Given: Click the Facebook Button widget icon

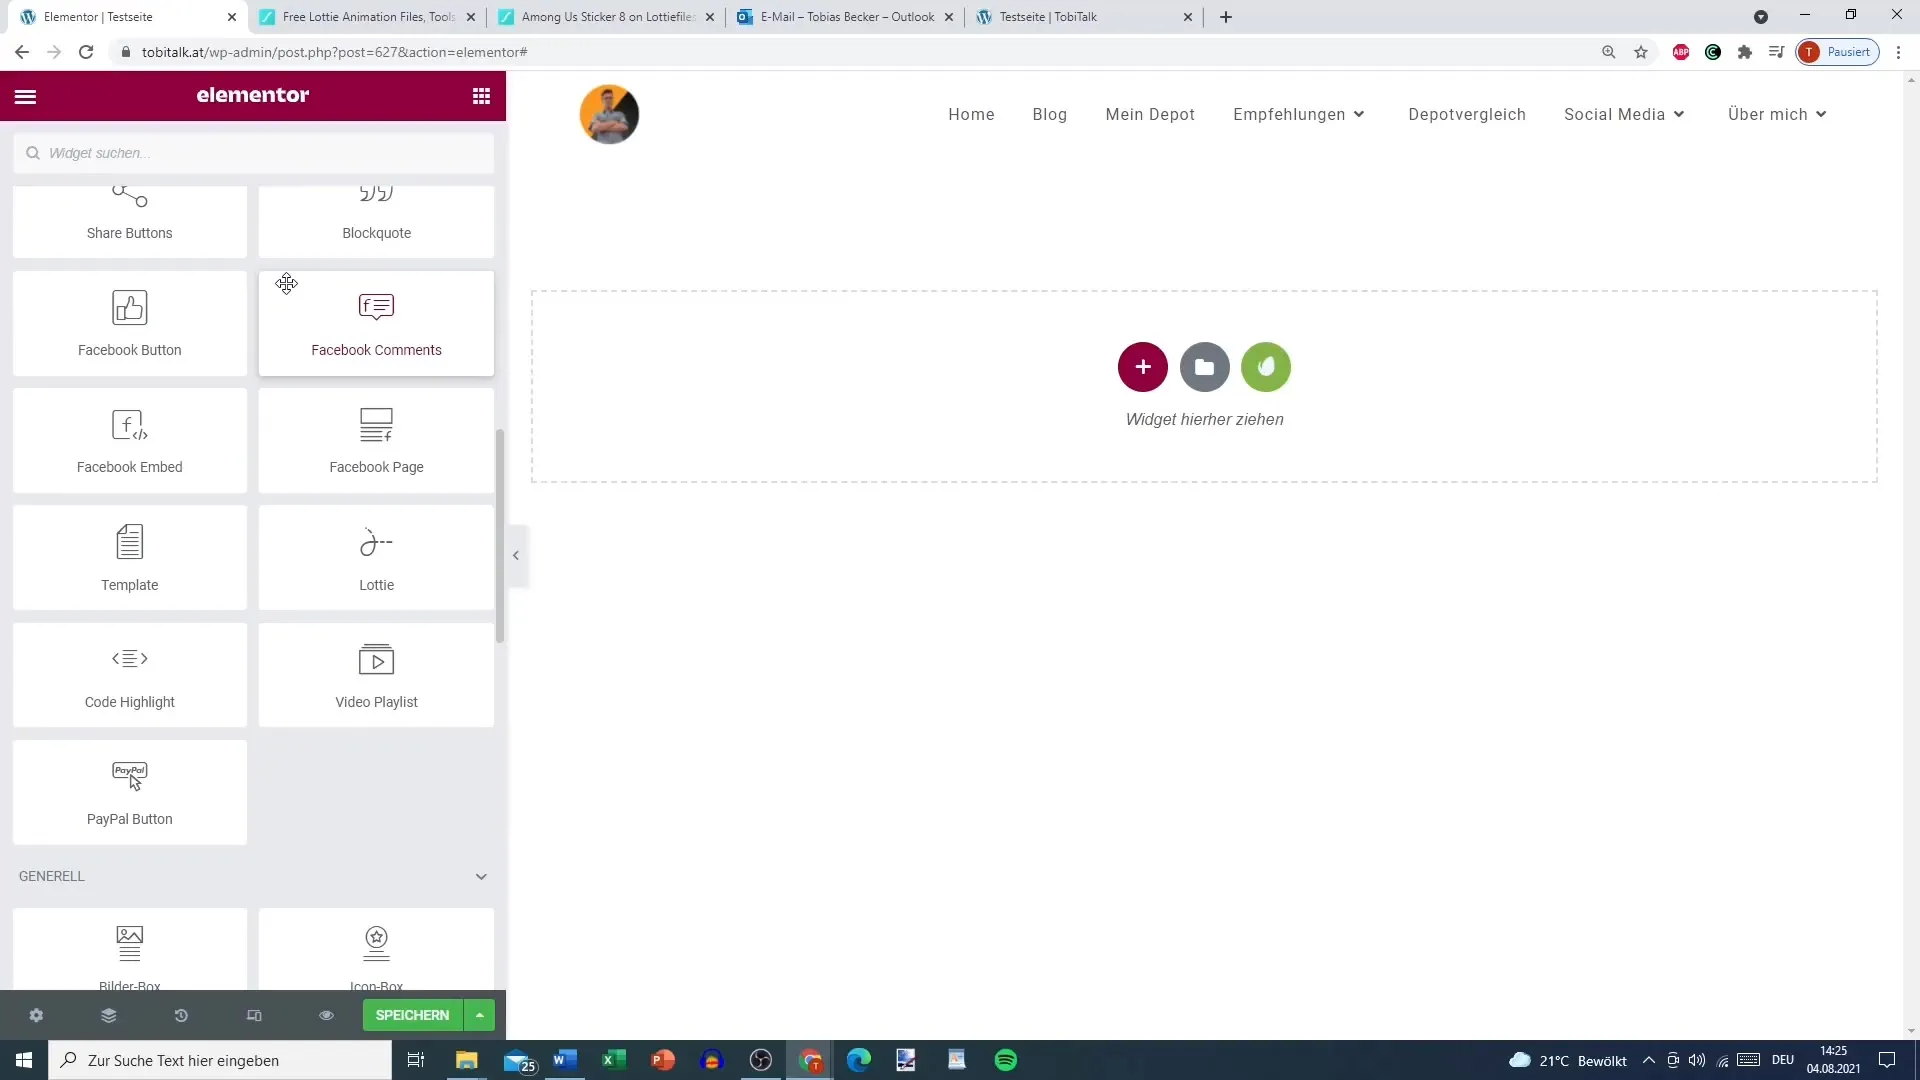Looking at the screenshot, I should [129, 307].
